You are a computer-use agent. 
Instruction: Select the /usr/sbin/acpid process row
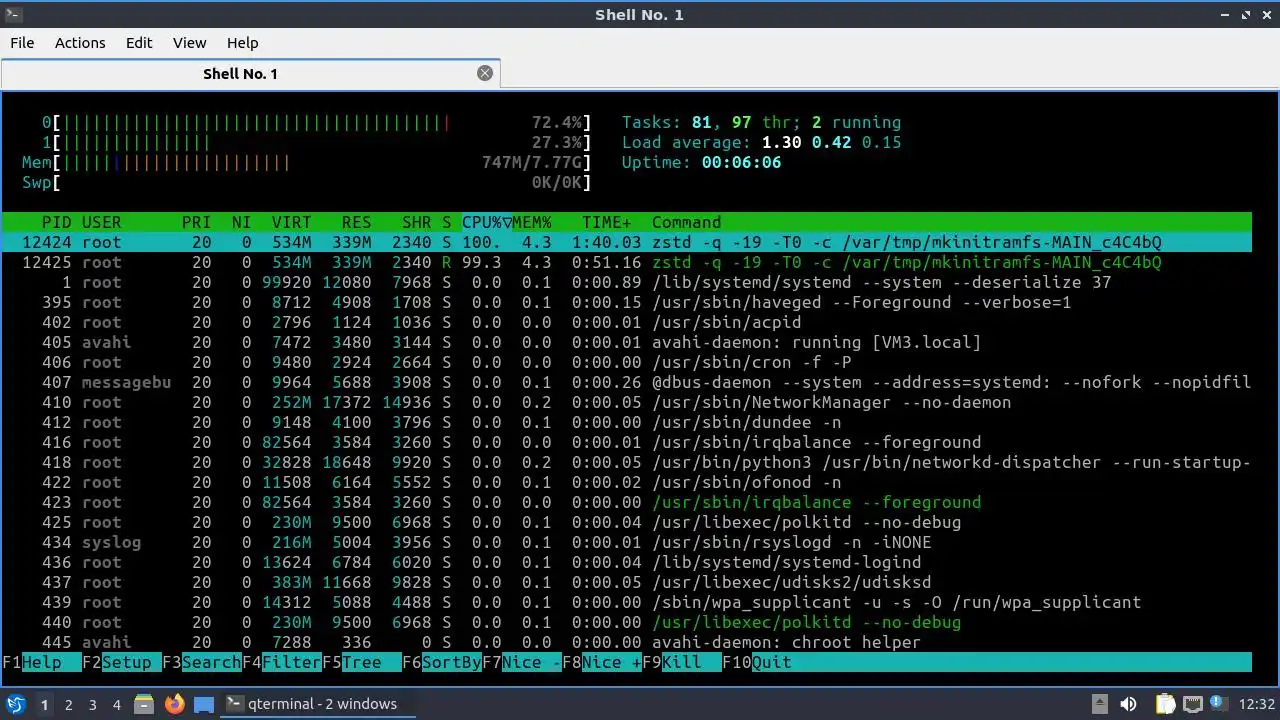coord(627,322)
